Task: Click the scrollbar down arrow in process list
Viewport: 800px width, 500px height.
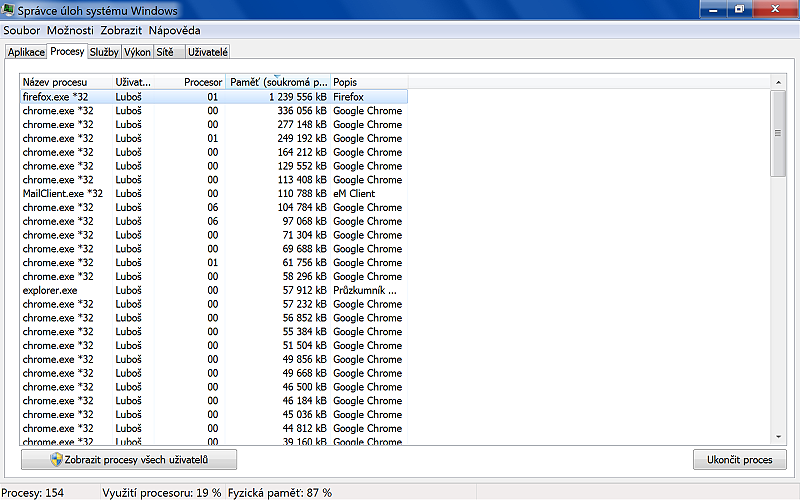Action: tap(778, 436)
